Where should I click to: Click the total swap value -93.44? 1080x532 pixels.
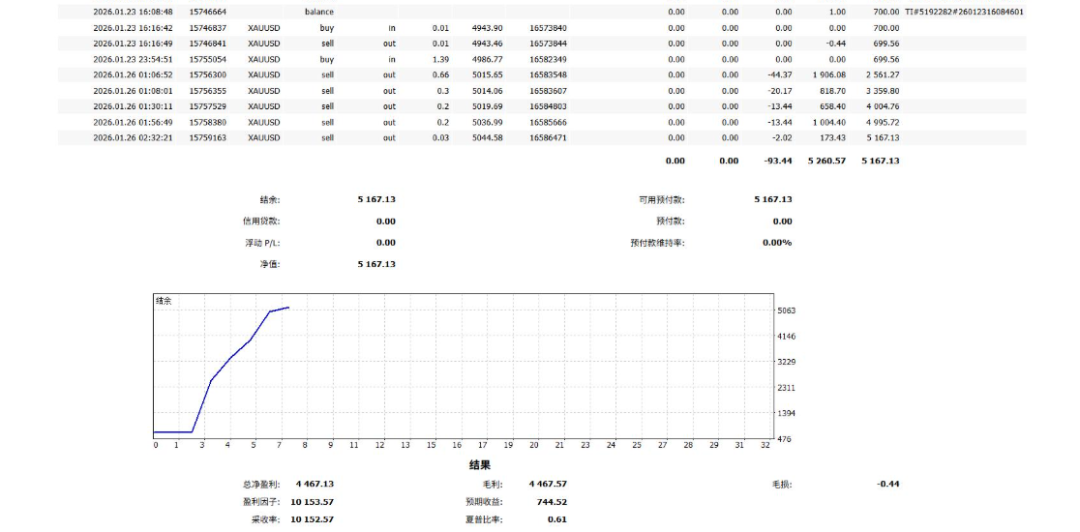777,160
